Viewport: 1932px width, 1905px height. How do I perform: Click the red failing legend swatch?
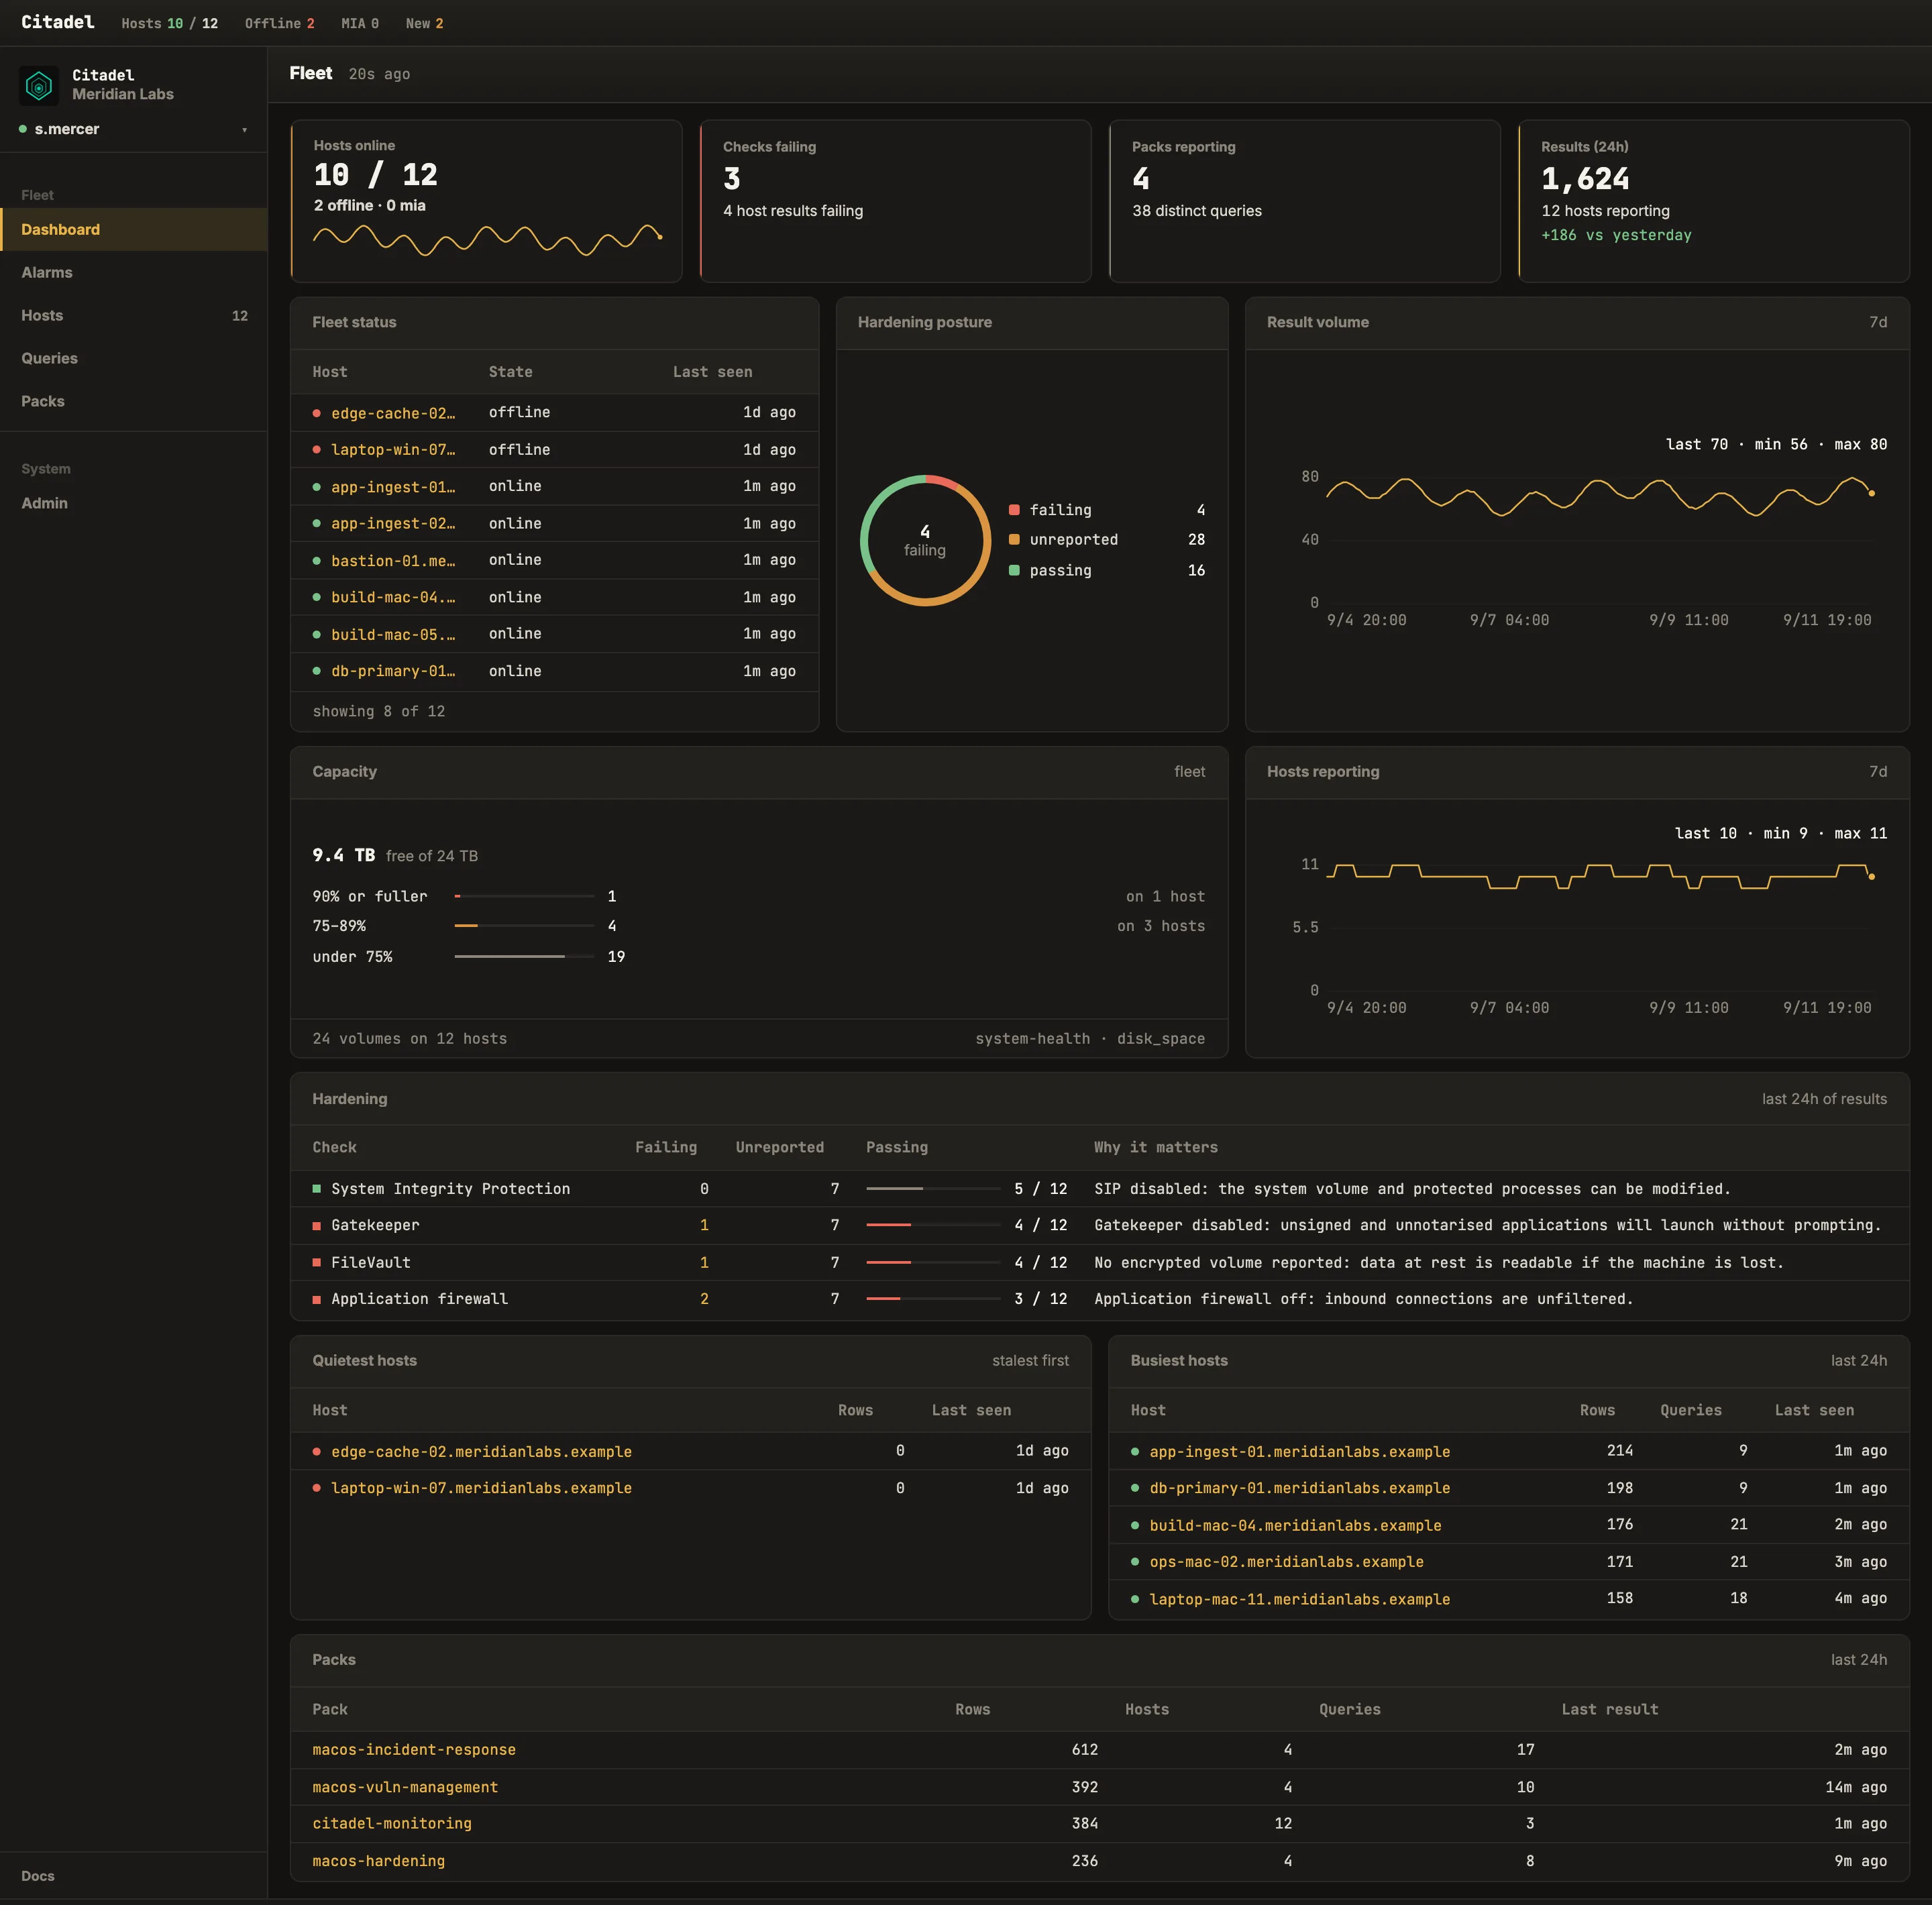[x=1014, y=510]
